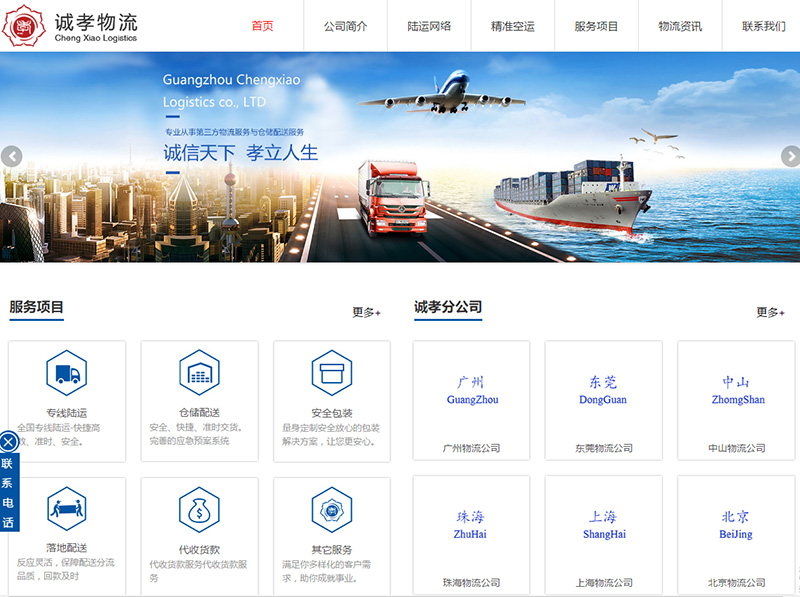This screenshot has width=800, height=597.
Task: Close the floating 联系电话 sidebar widget
Action: coord(8,441)
